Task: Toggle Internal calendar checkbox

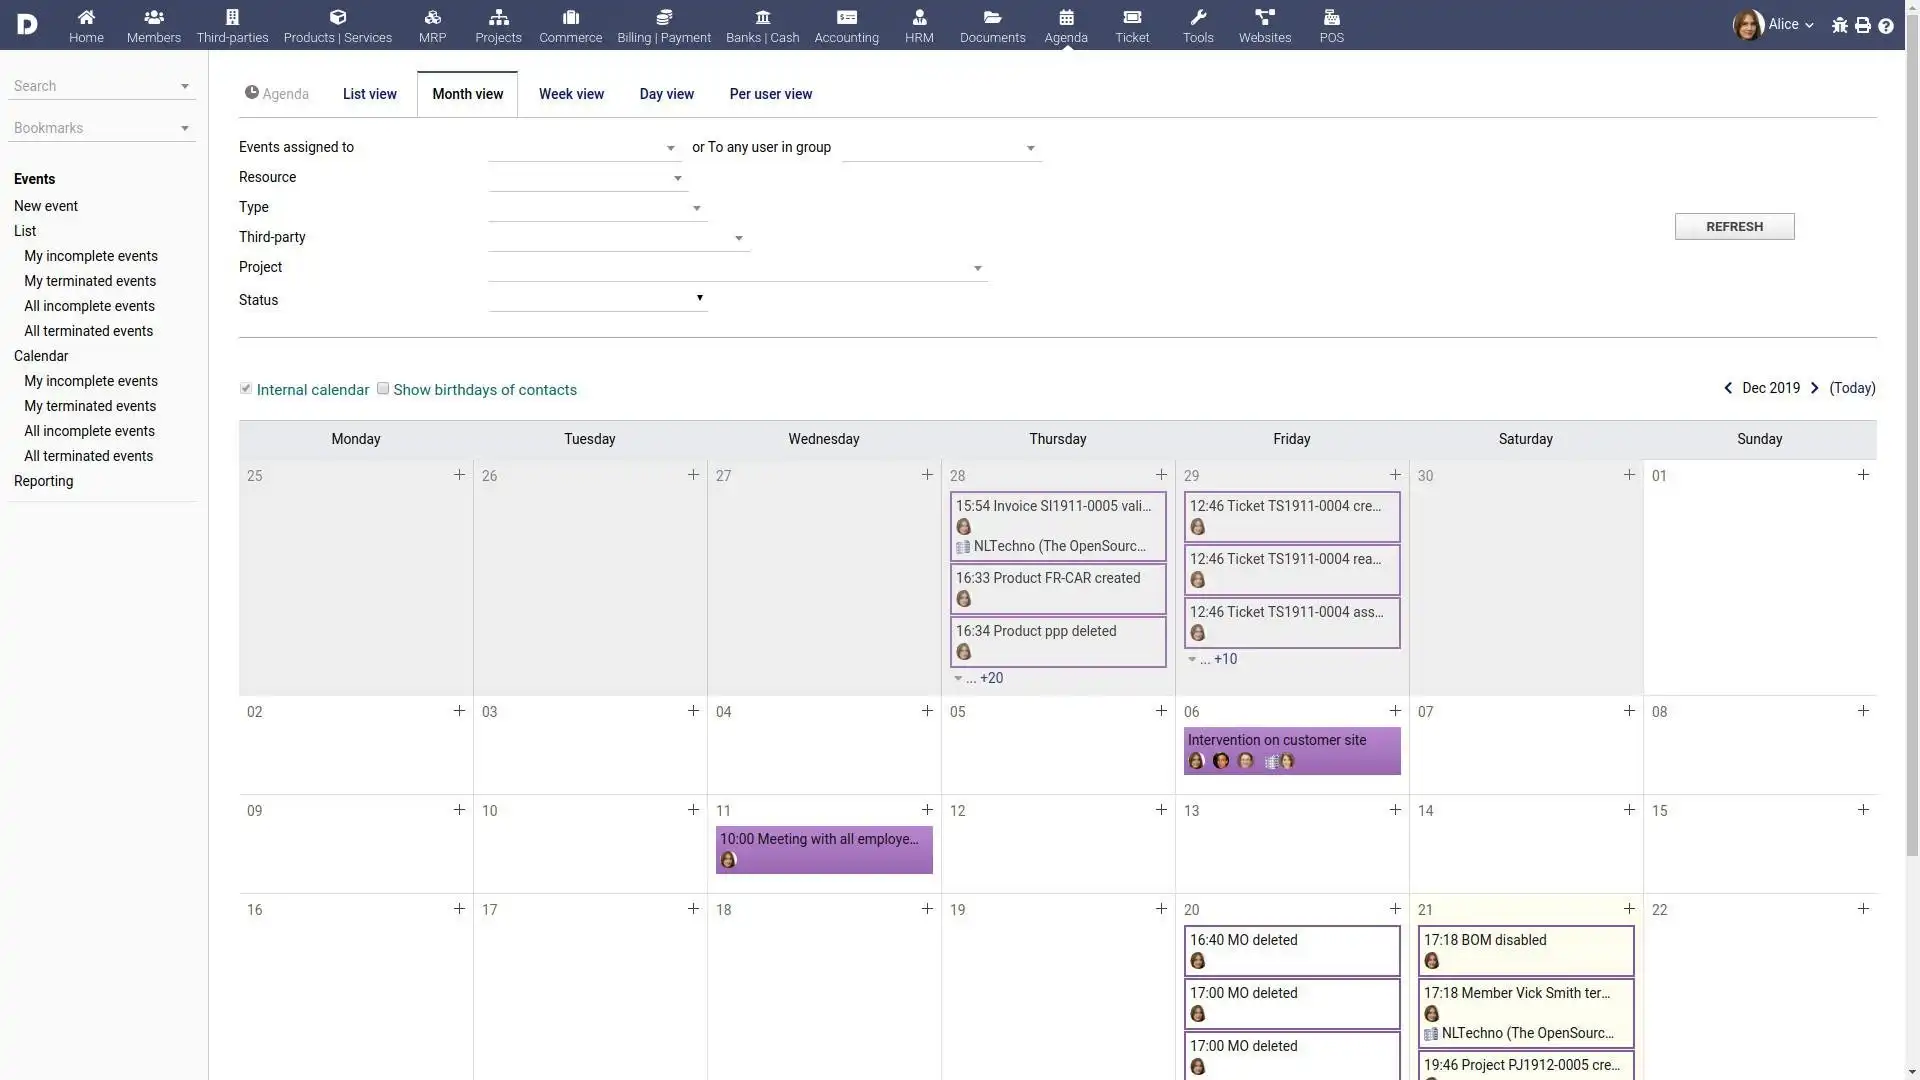Action: (x=245, y=389)
